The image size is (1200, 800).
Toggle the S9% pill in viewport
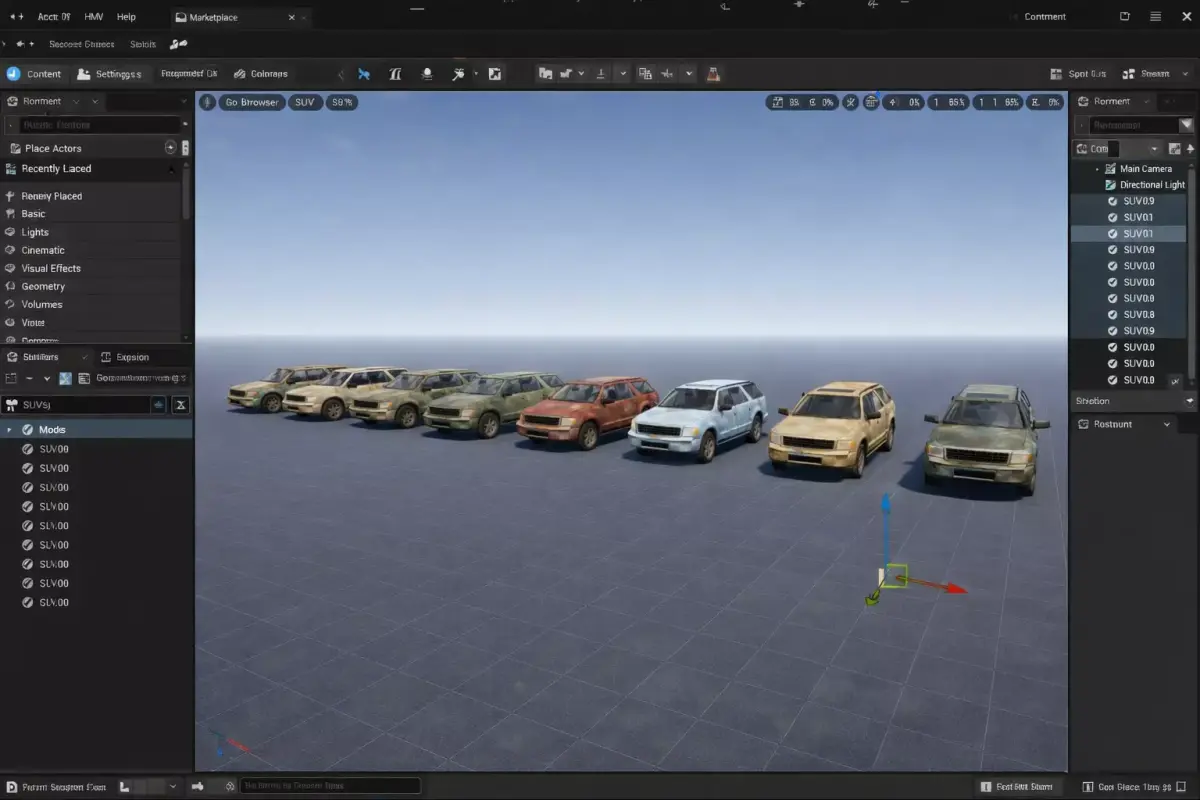click(x=343, y=102)
